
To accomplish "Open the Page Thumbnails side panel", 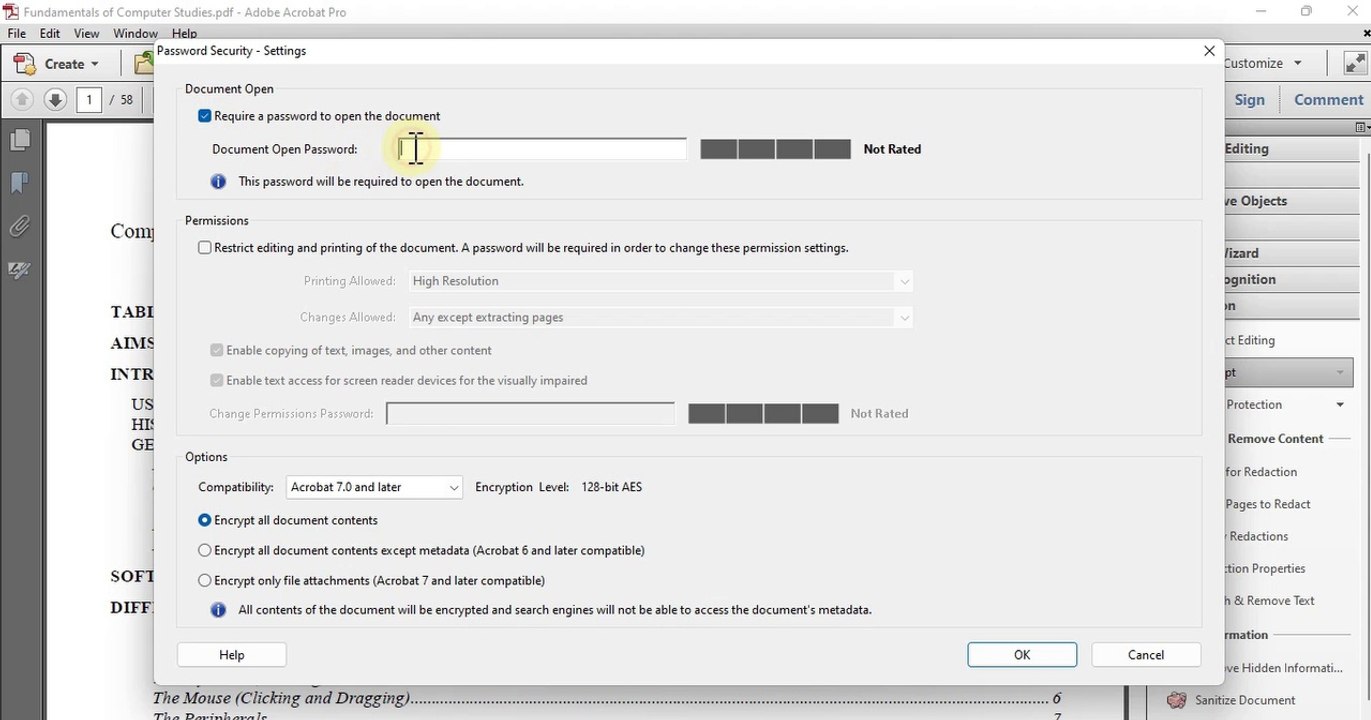I will 19,140.
